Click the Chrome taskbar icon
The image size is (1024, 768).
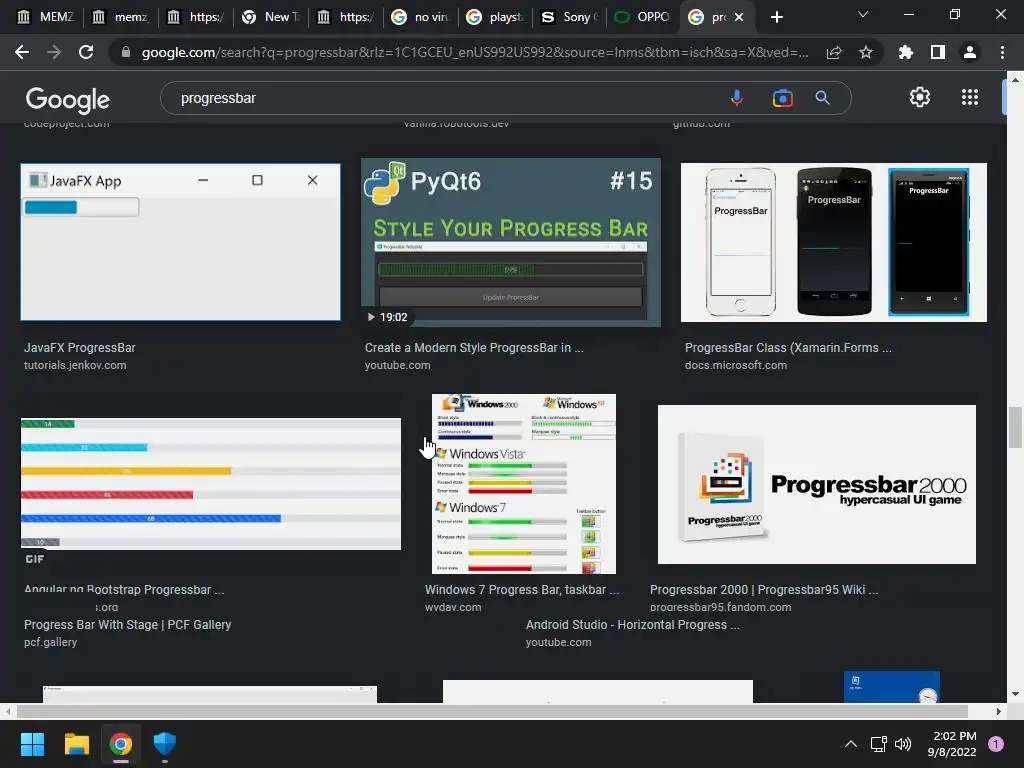click(x=121, y=744)
